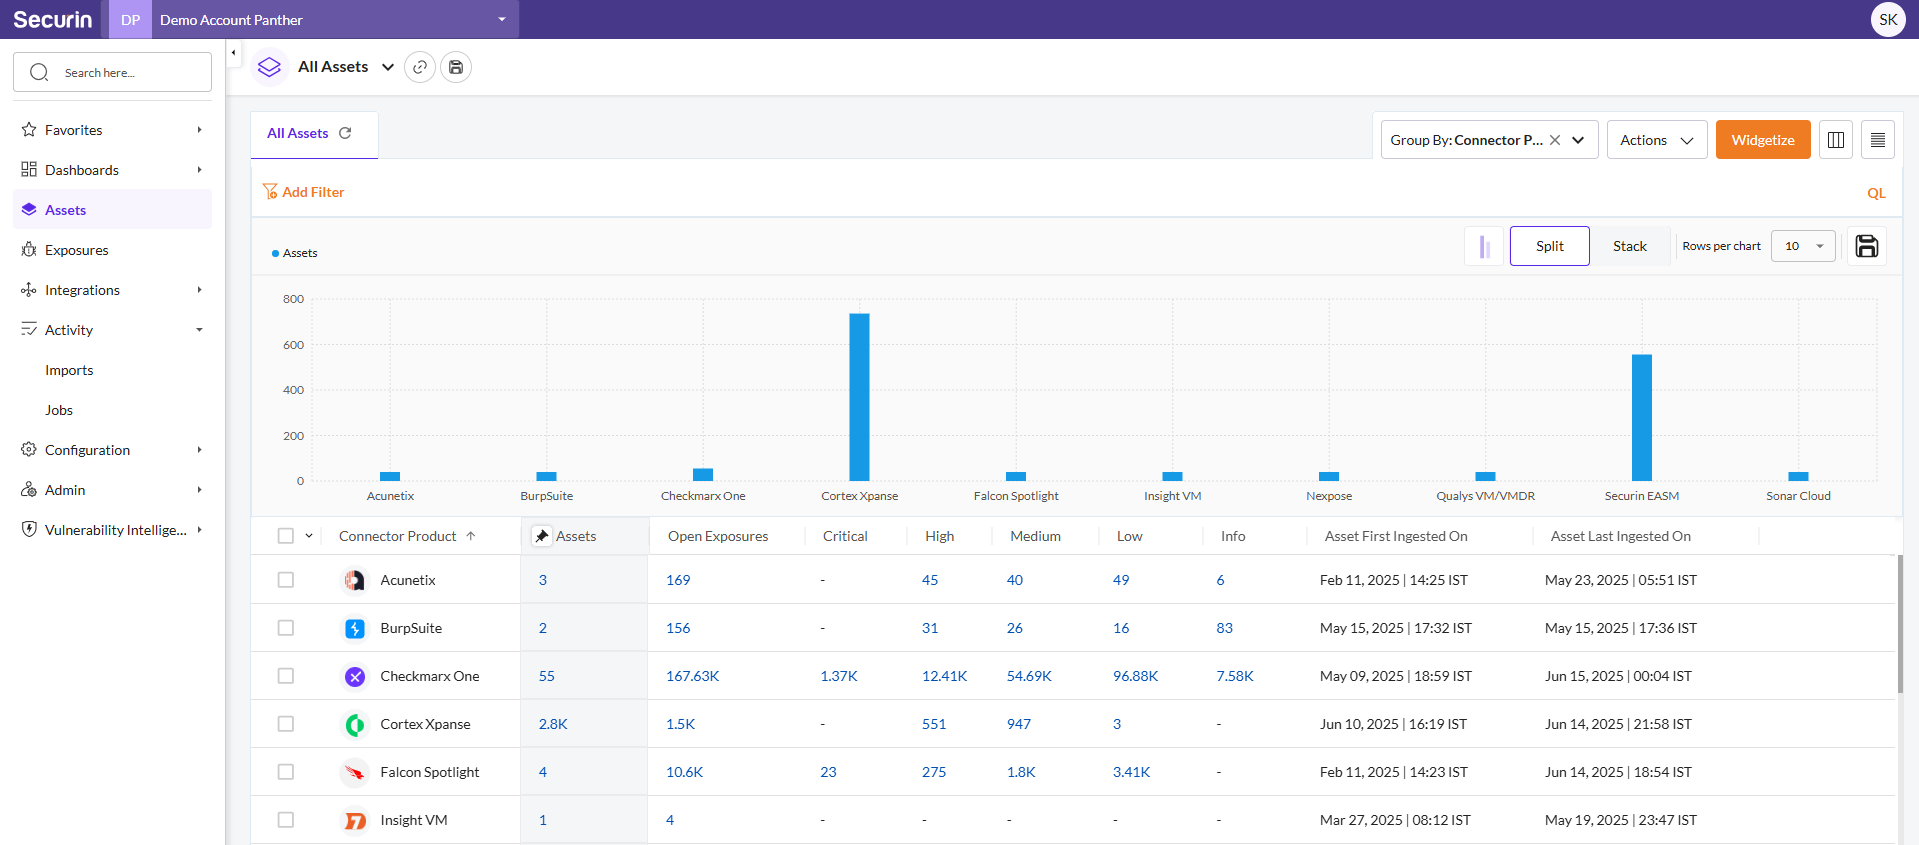Screen dimensions: 1919x845
Task: Sort by the Connector Product arrow
Action: [471, 536]
